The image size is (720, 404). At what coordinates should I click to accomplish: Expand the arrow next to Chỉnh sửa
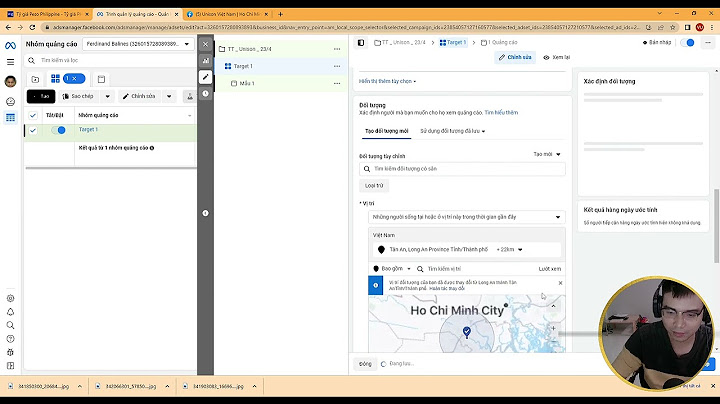[x=169, y=96]
